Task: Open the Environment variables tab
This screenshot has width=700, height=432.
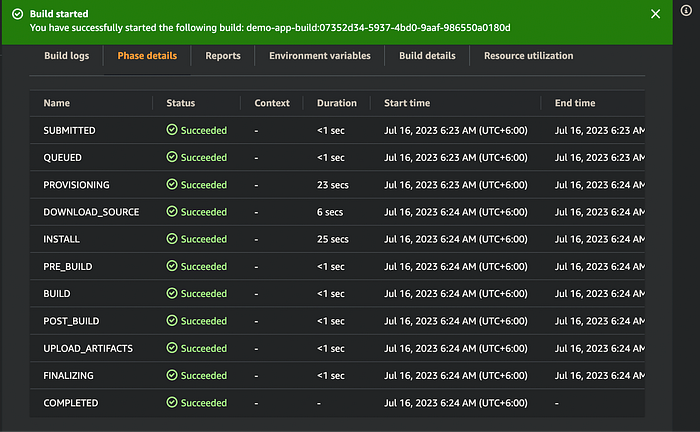Action: [319, 56]
